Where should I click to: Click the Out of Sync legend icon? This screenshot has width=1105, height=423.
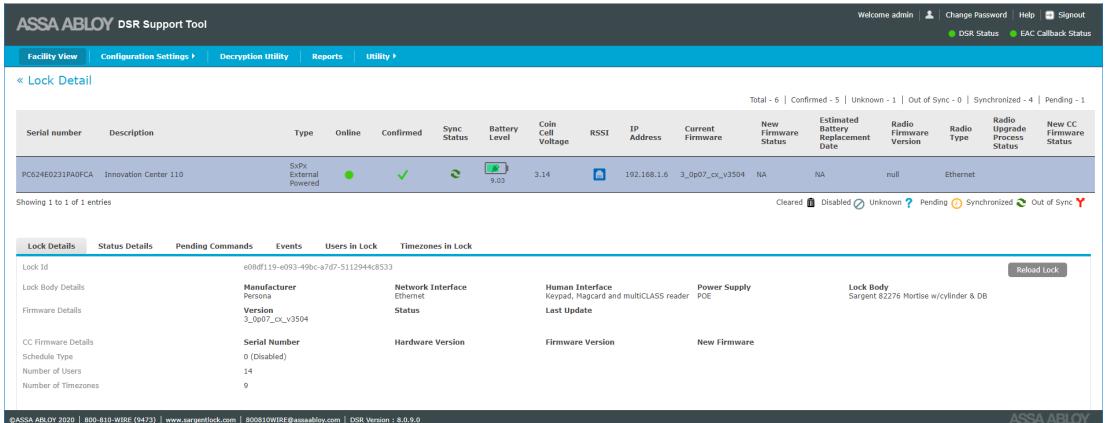tap(1080, 203)
